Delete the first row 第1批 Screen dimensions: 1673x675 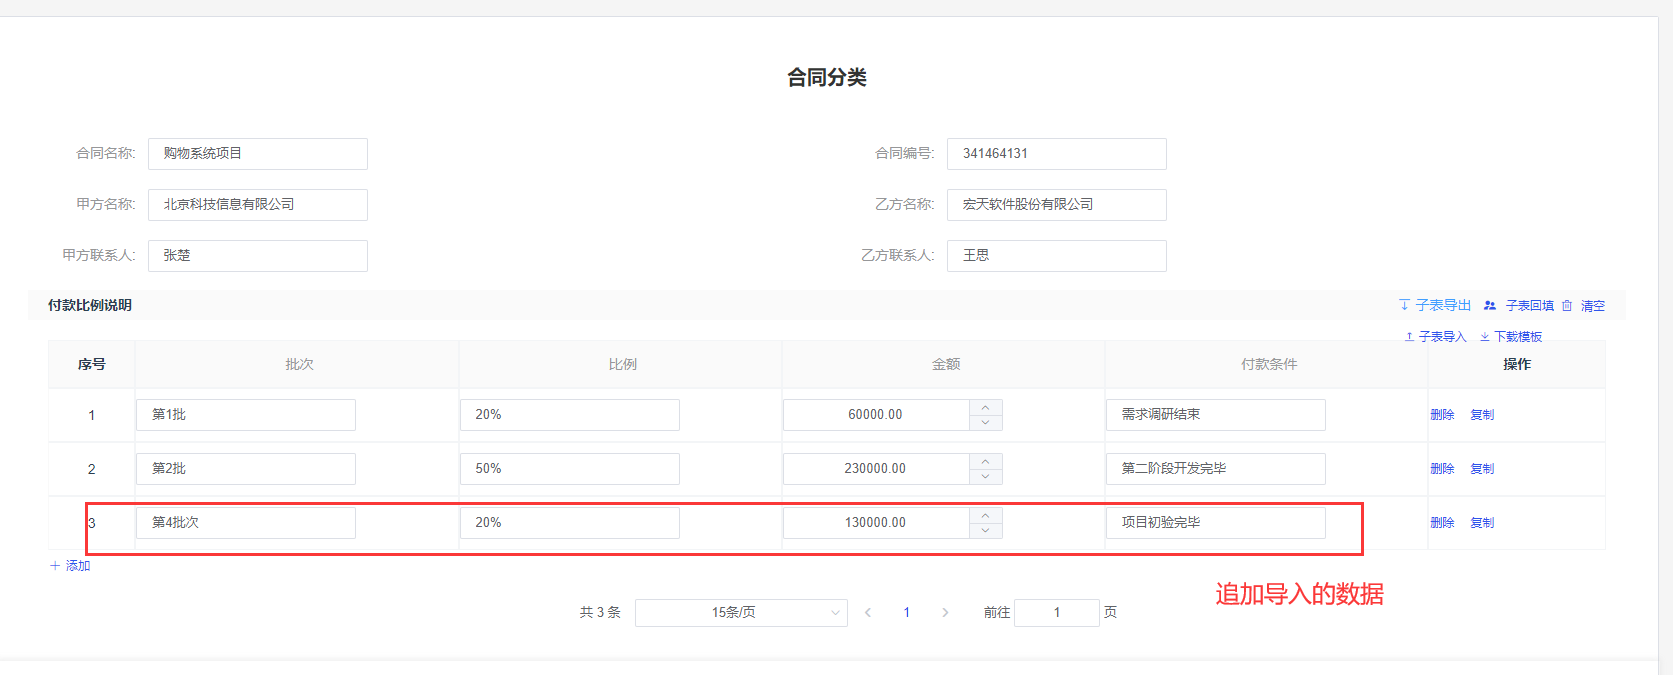coord(1442,415)
